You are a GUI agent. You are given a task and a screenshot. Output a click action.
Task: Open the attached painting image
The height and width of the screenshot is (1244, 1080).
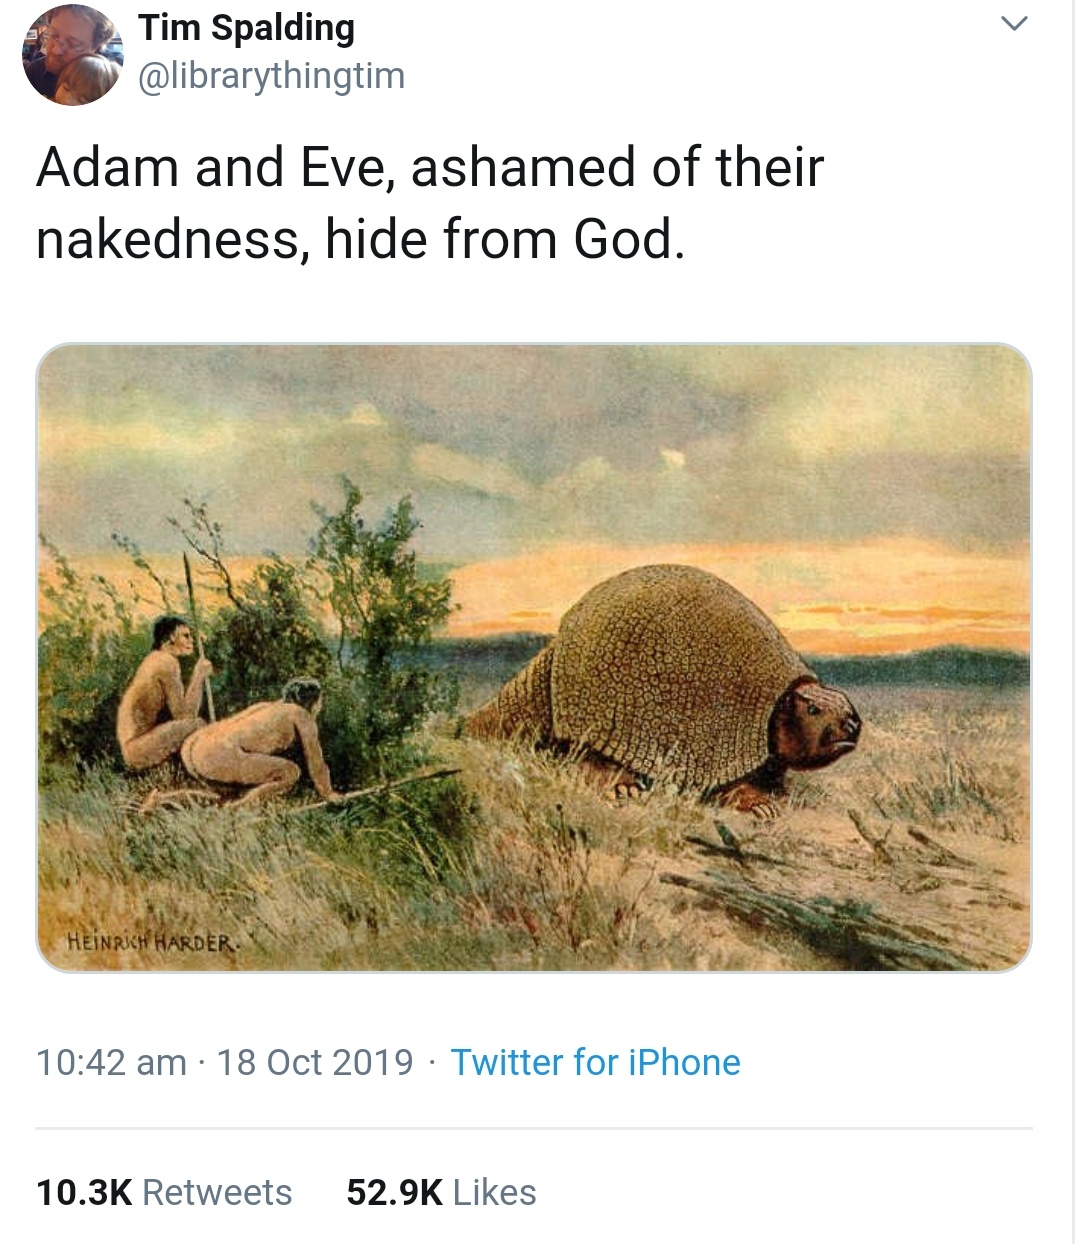(x=534, y=657)
